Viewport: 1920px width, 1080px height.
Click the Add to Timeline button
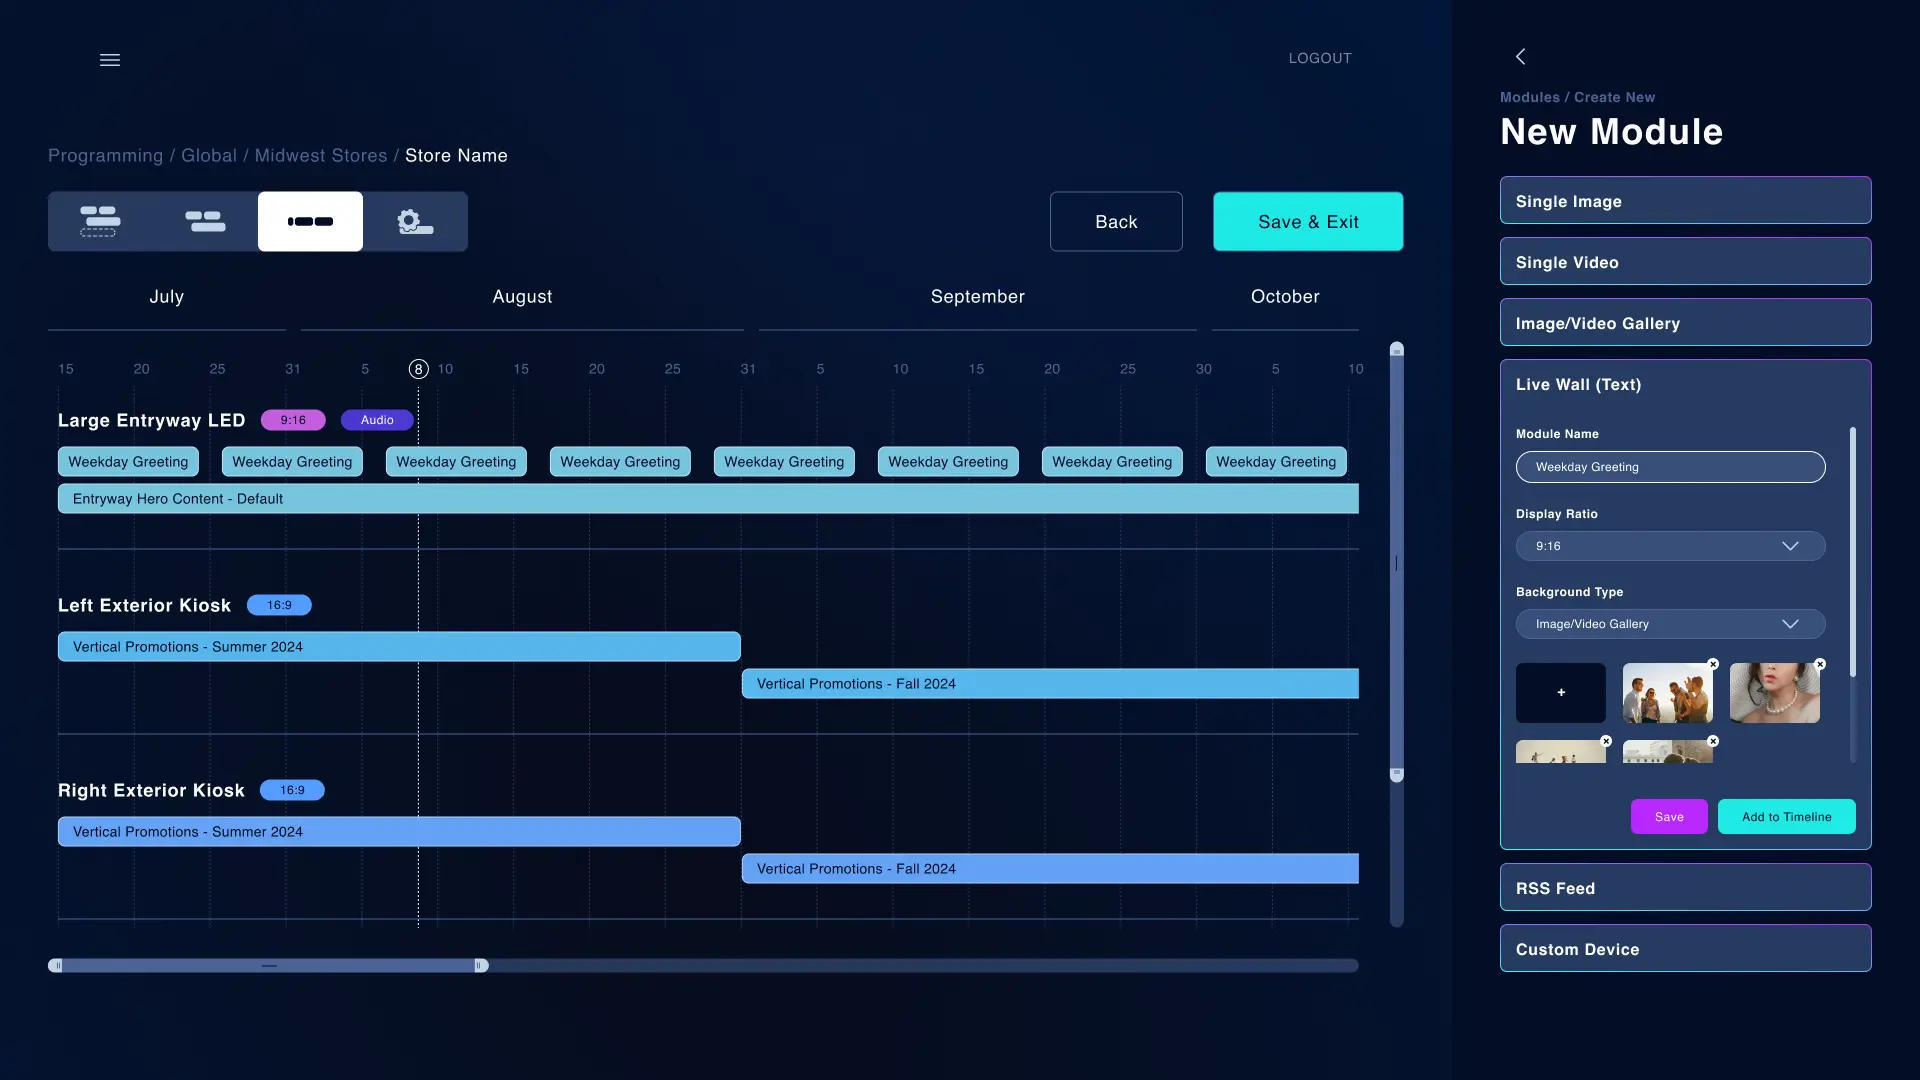[1787, 816]
